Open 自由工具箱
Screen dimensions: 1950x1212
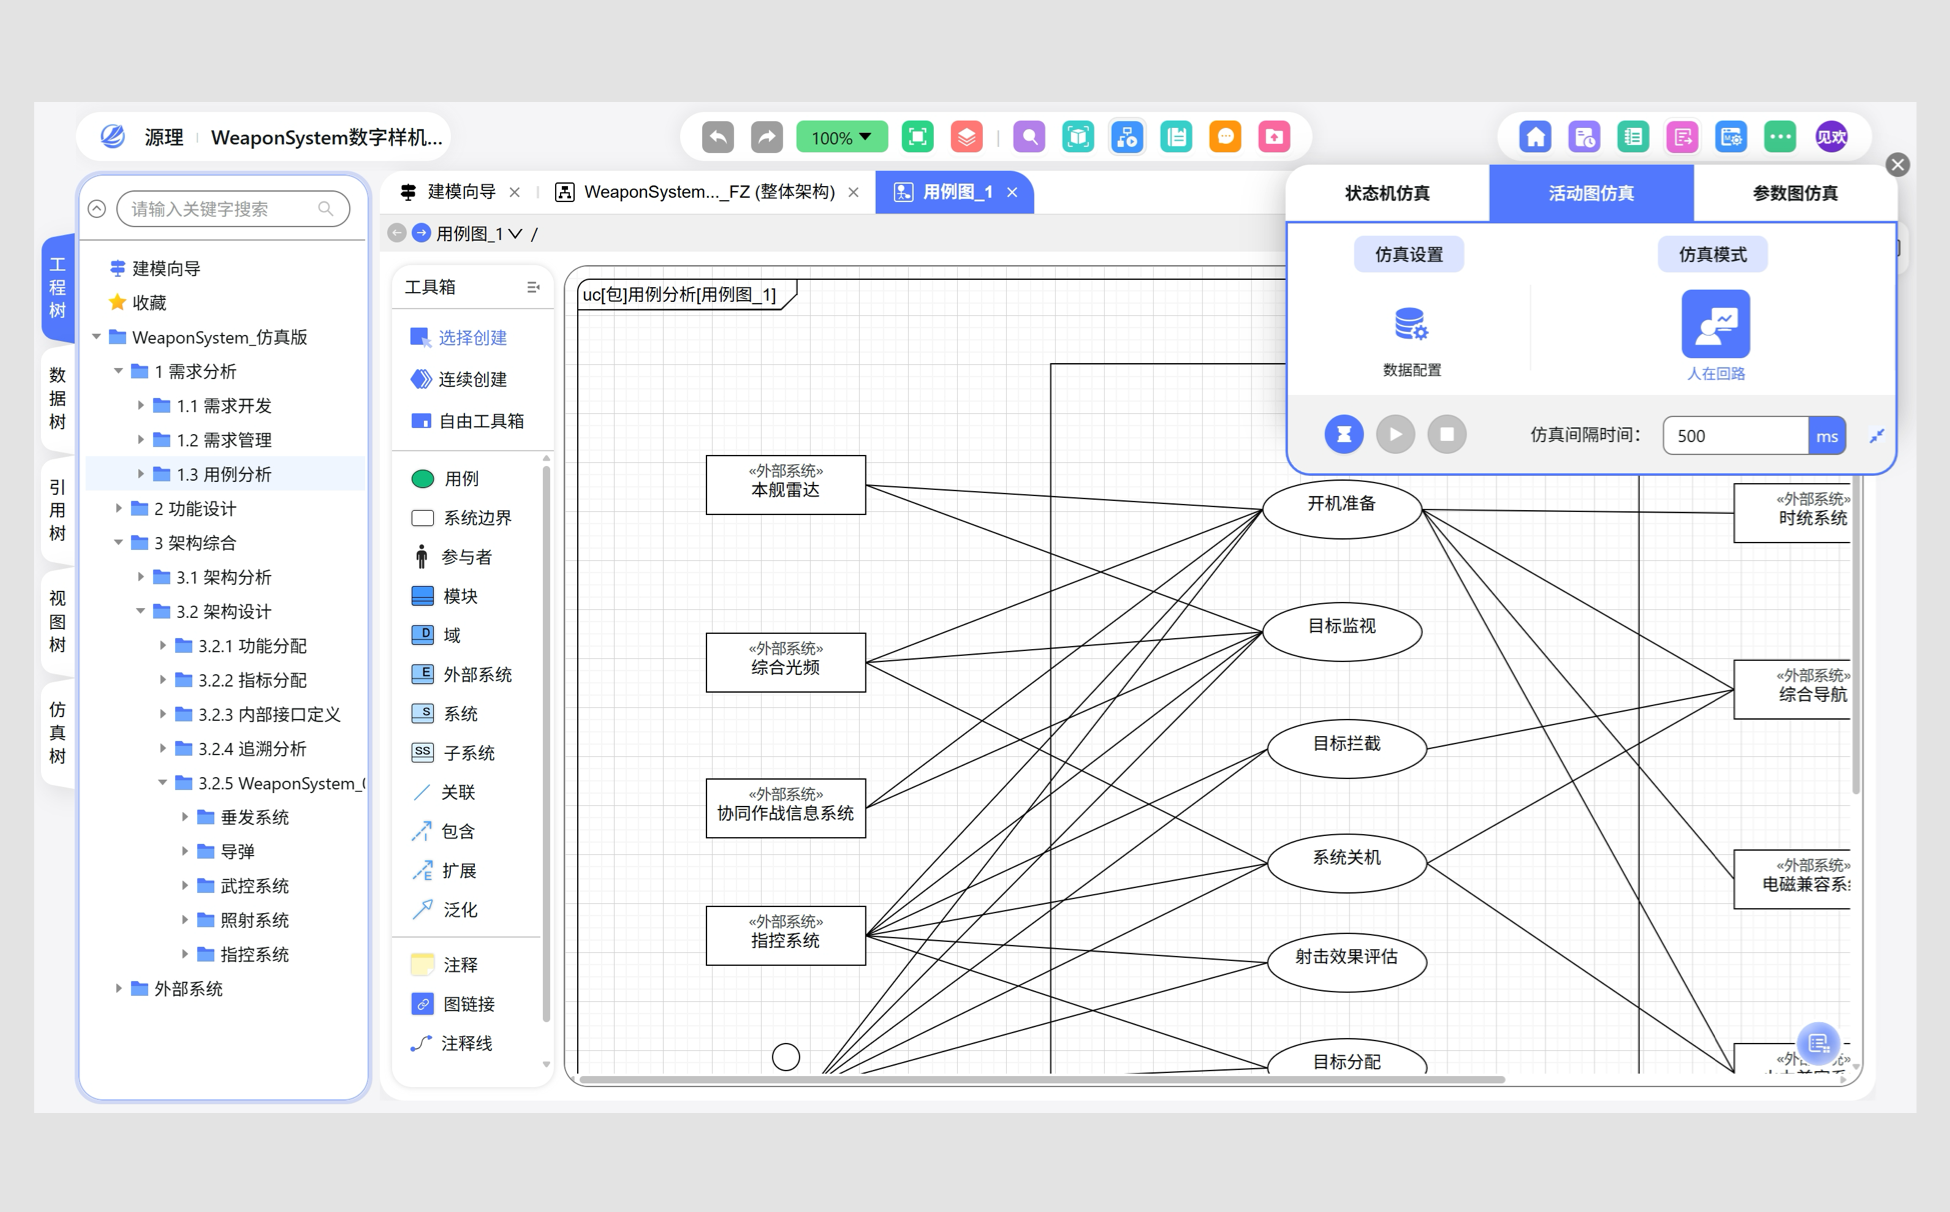[x=467, y=421]
